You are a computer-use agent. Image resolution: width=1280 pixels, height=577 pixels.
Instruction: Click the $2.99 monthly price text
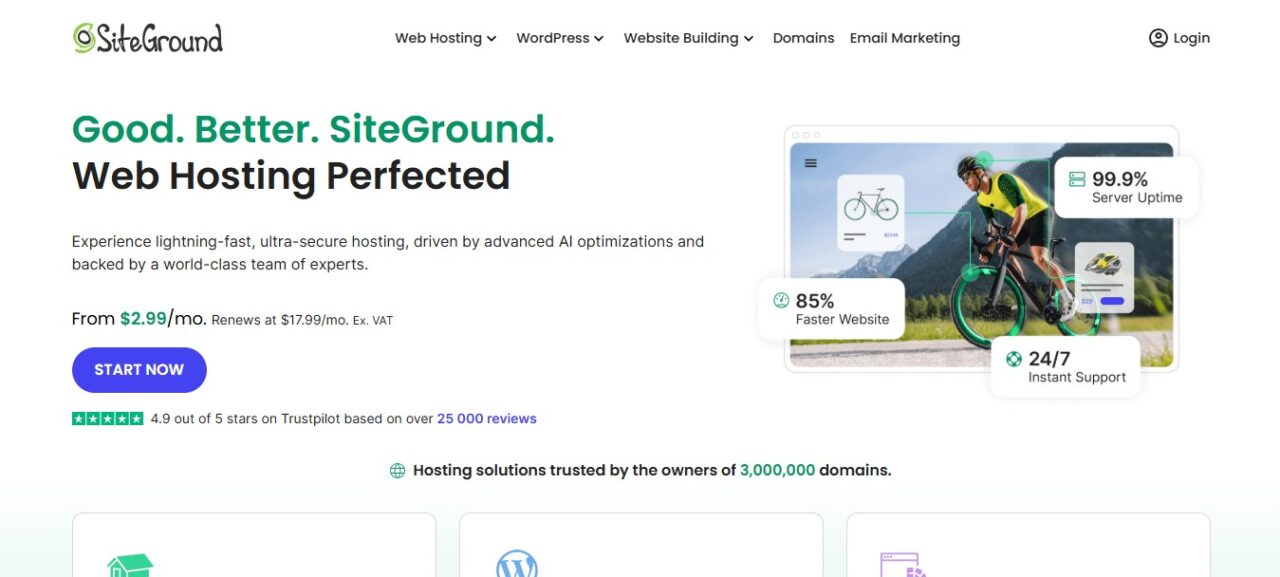(143, 318)
